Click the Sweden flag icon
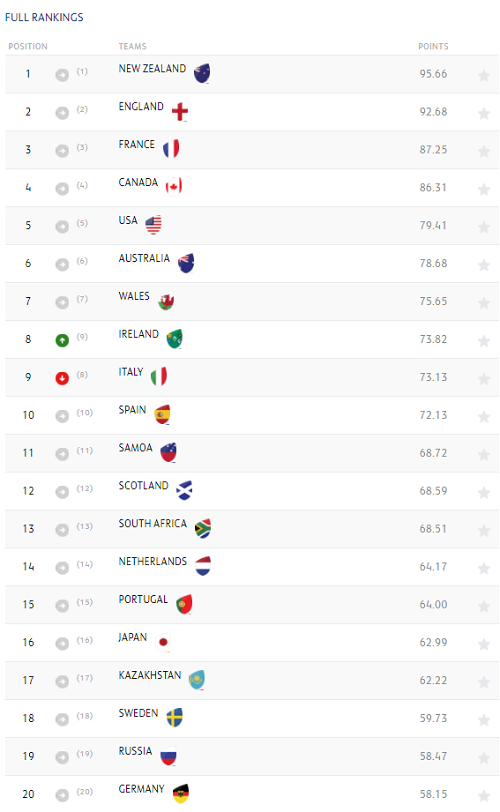The width and height of the screenshot is (500, 812). click(x=174, y=718)
